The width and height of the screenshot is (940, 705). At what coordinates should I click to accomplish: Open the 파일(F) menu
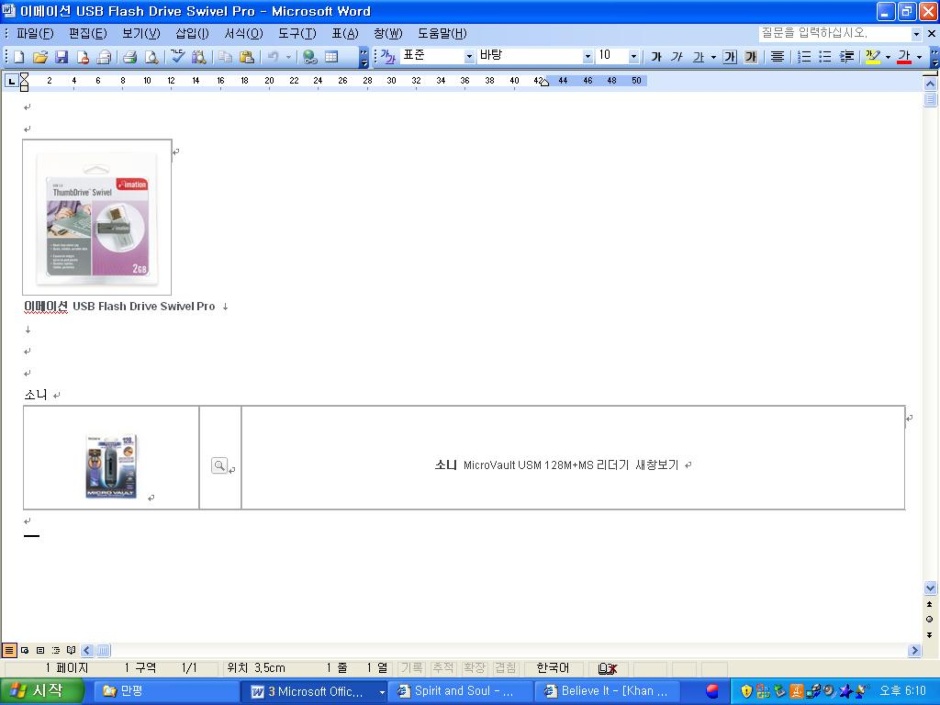pyautogui.click(x=35, y=34)
